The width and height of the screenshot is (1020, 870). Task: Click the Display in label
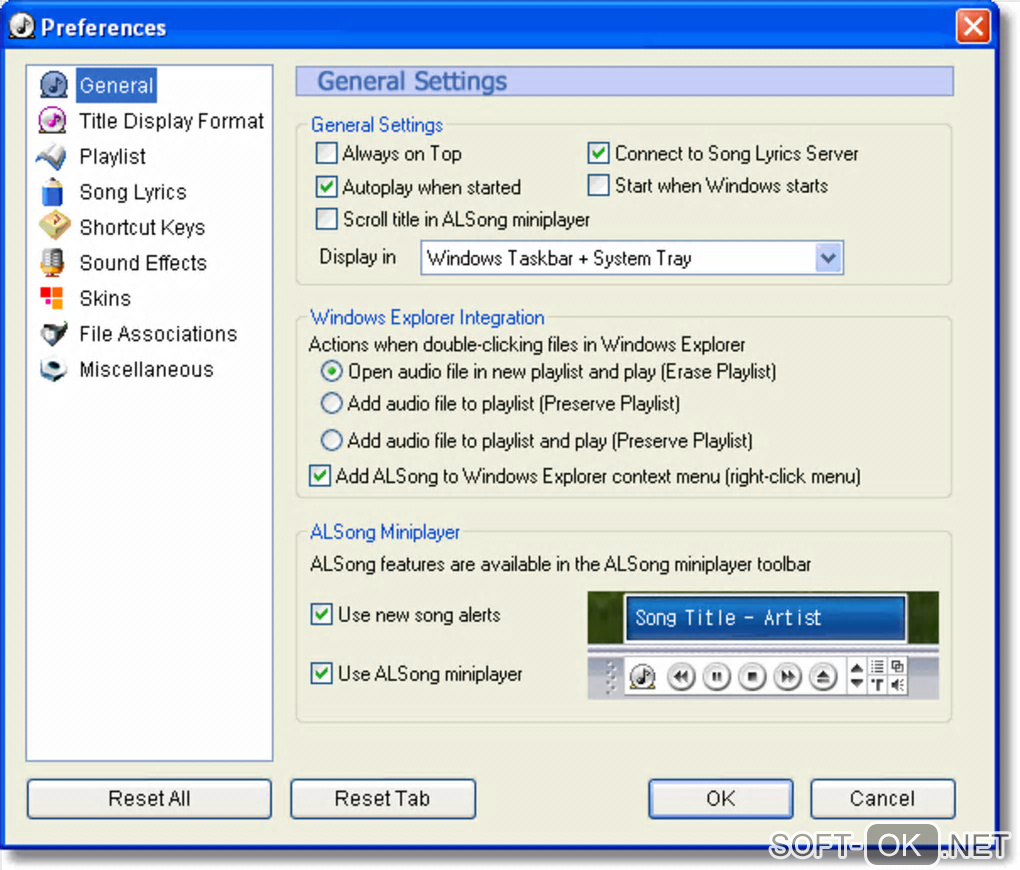coord(358,257)
